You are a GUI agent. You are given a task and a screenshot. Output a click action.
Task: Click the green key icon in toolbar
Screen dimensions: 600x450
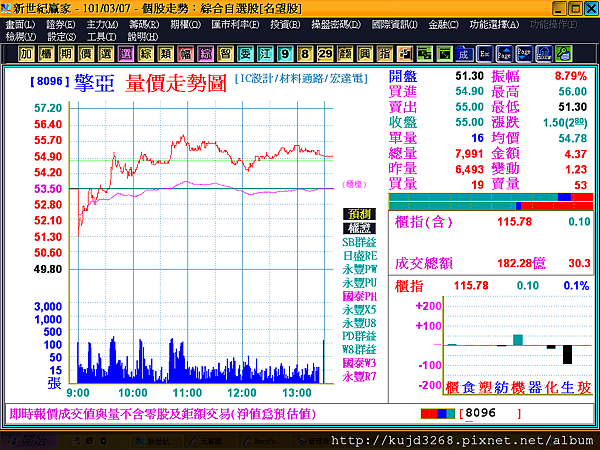[564, 54]
